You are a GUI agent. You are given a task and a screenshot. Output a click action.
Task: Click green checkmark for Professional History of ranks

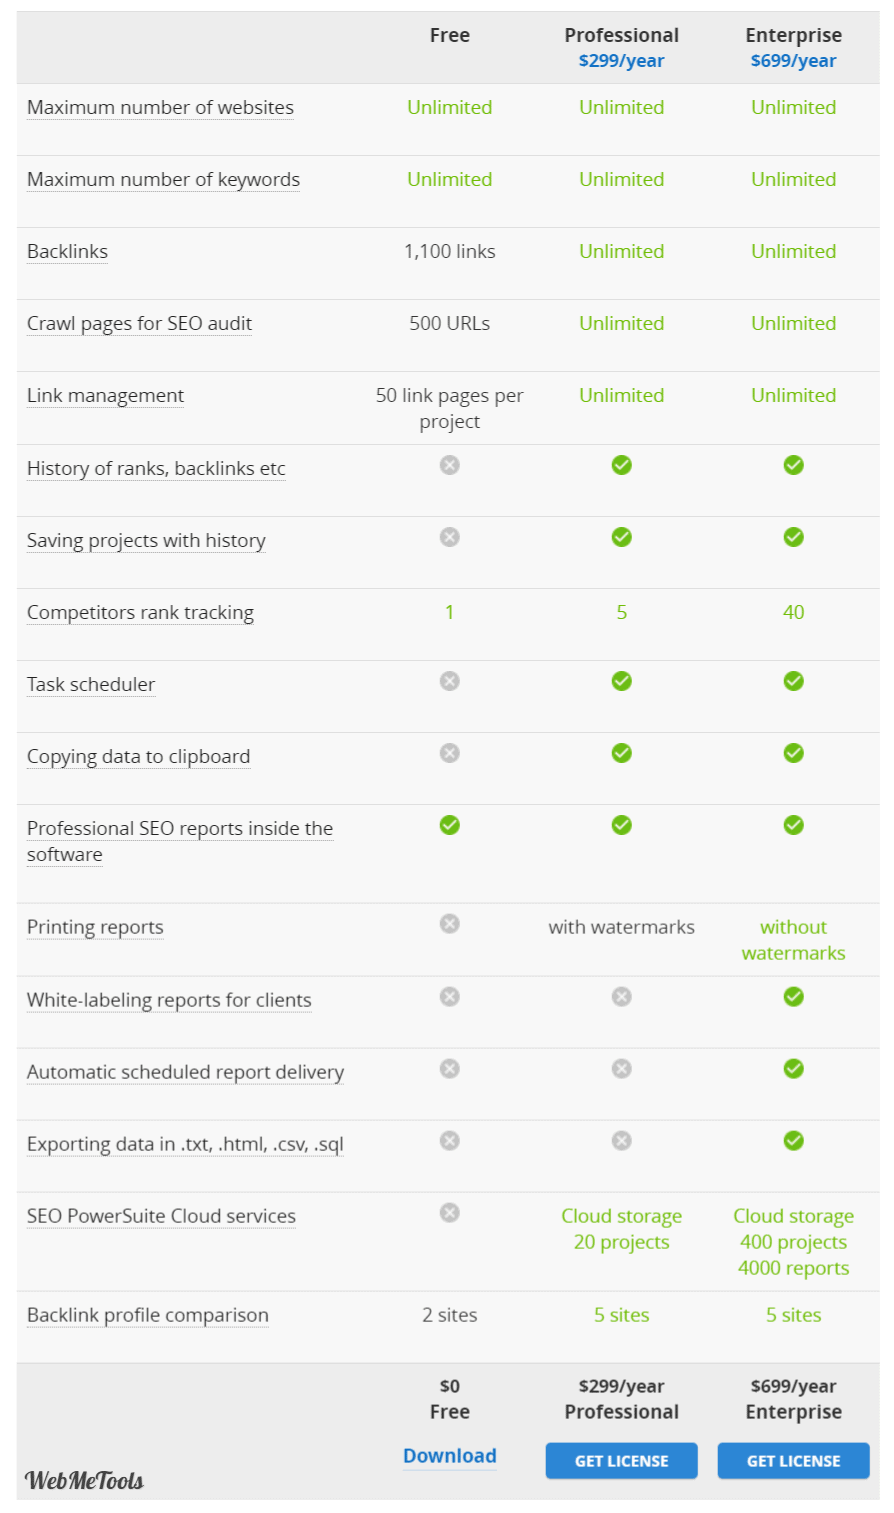click(x=622, y=465)
